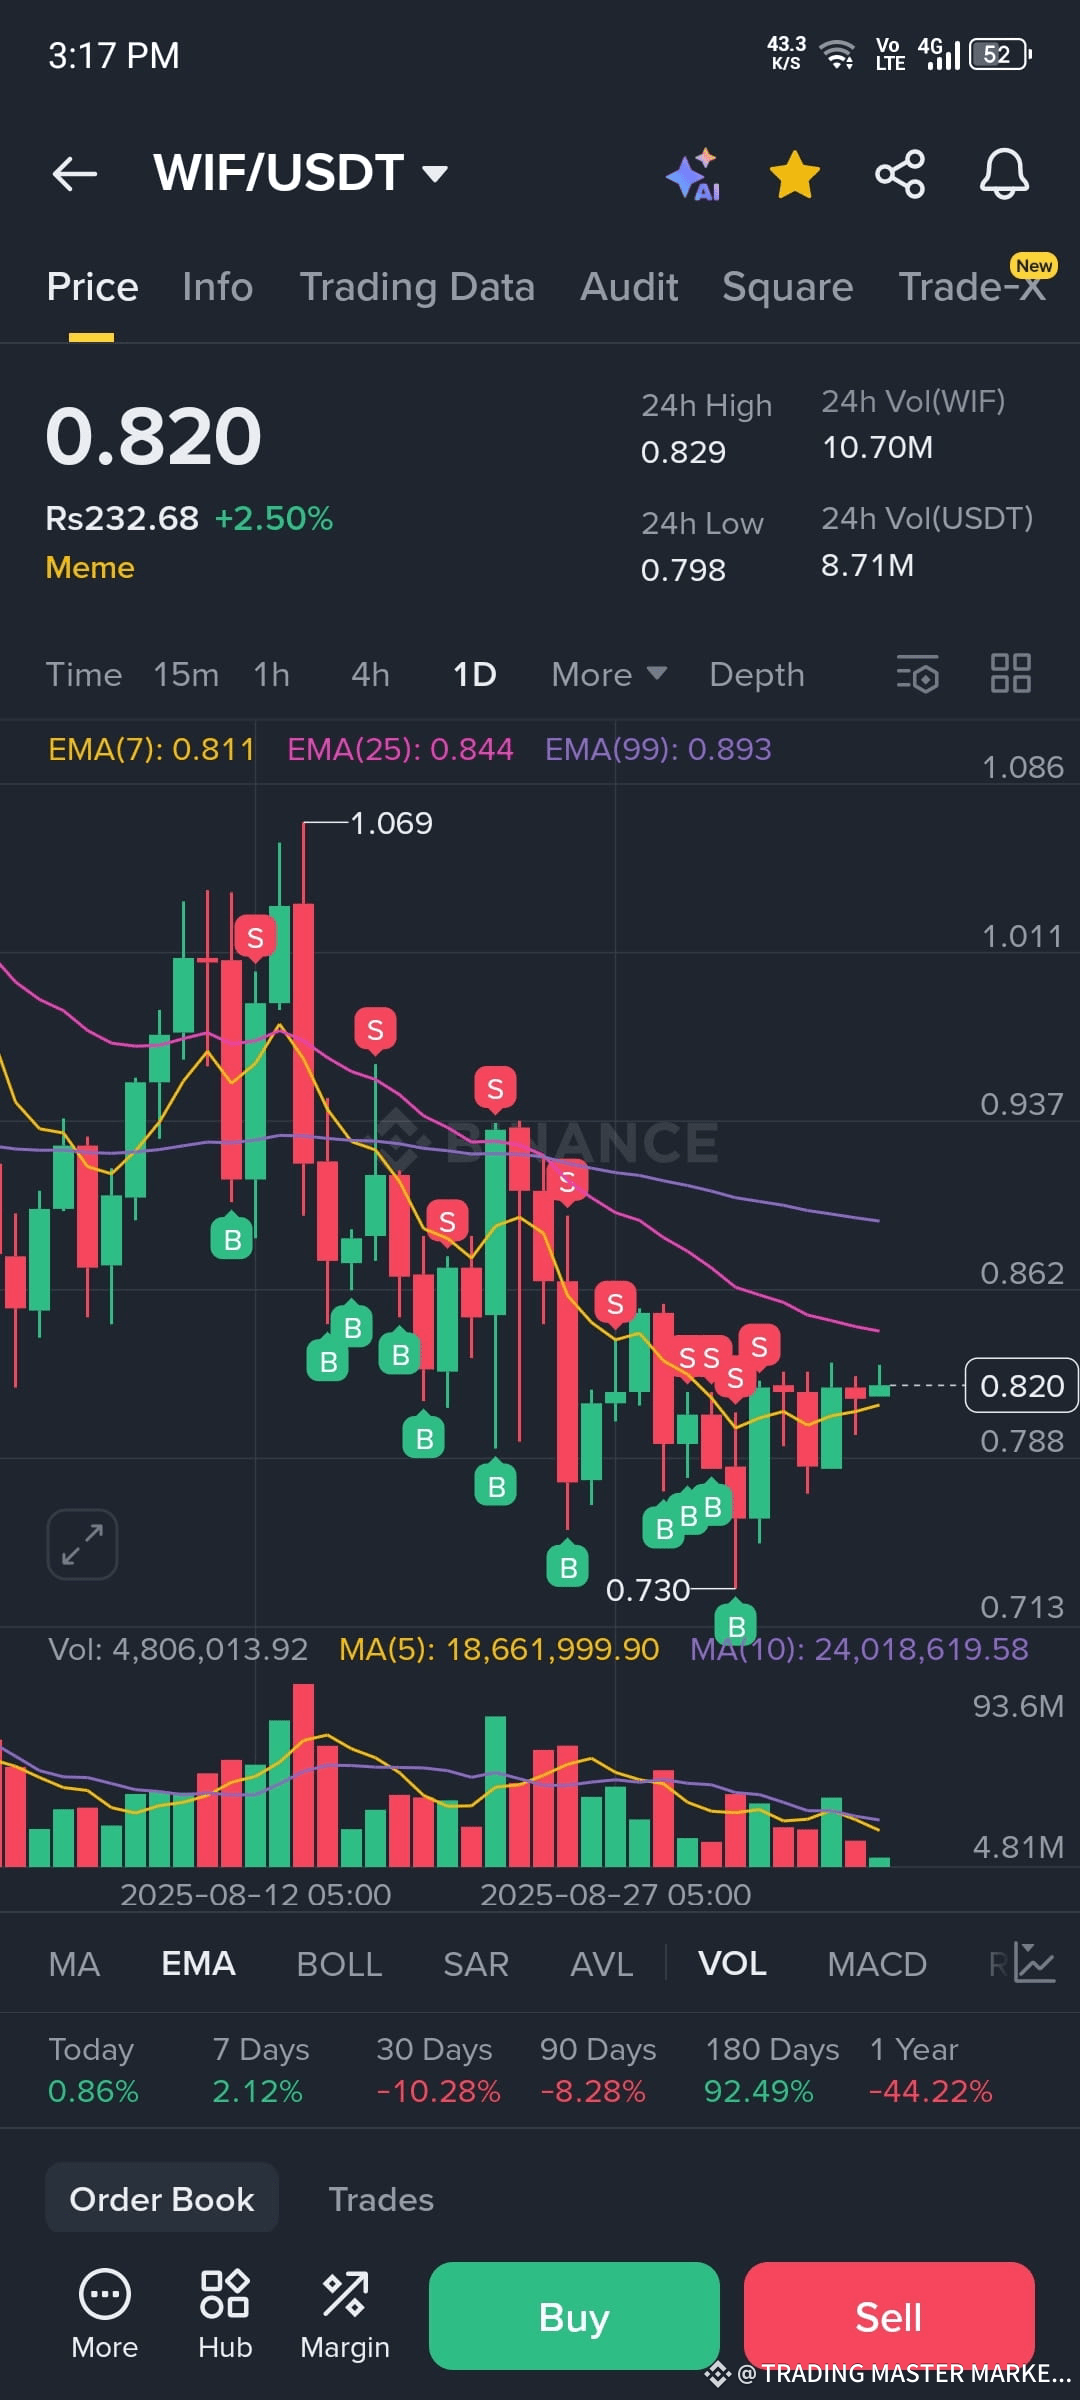Open the Trades tab

click(x=381, y=2199)
